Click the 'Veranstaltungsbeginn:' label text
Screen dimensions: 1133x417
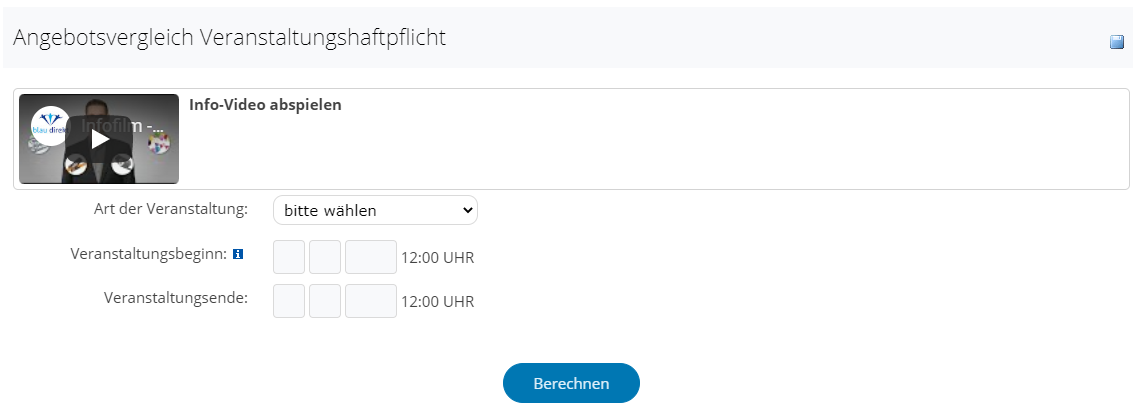pos(149,254)
